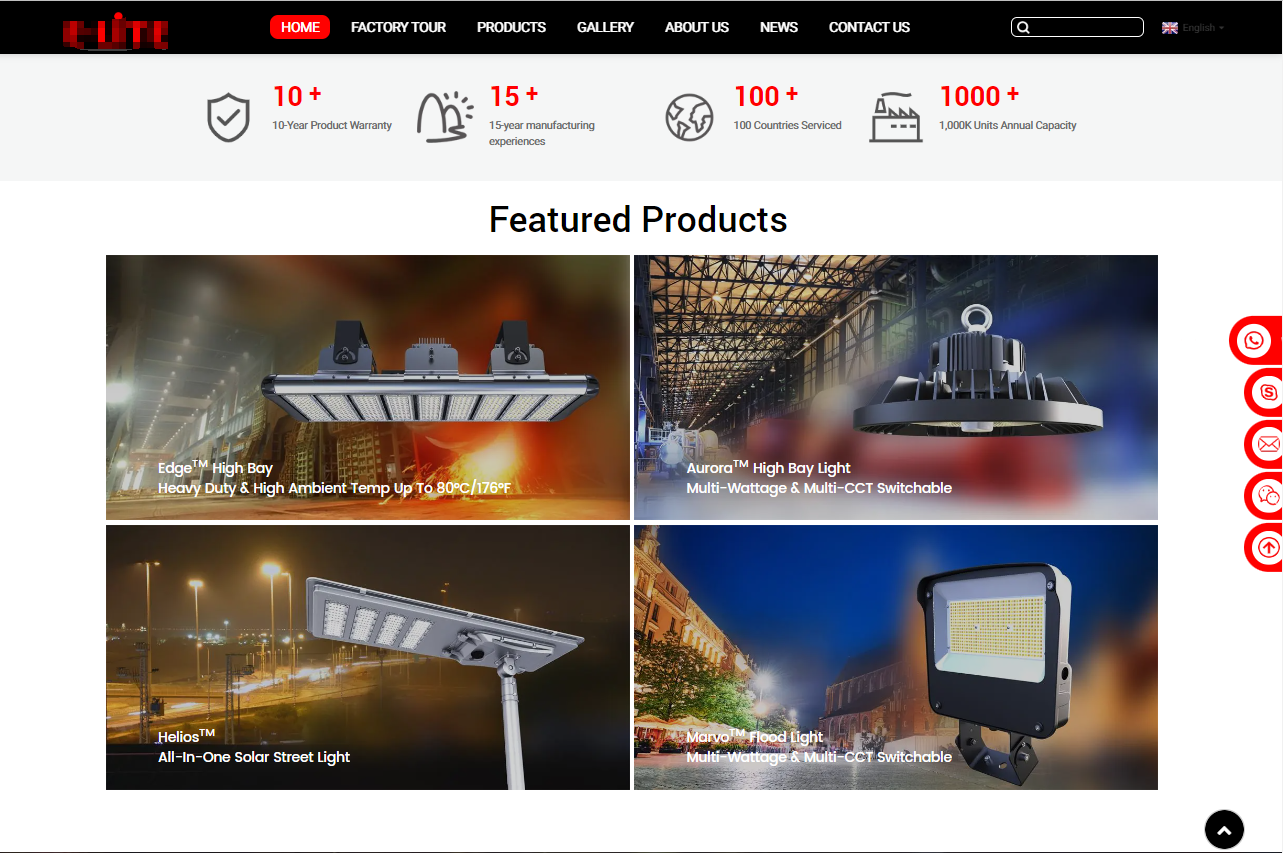The width and height of the screenshot is (1283, 853).
Task: Select the HOME navigation button
Action: click(300, 27)
